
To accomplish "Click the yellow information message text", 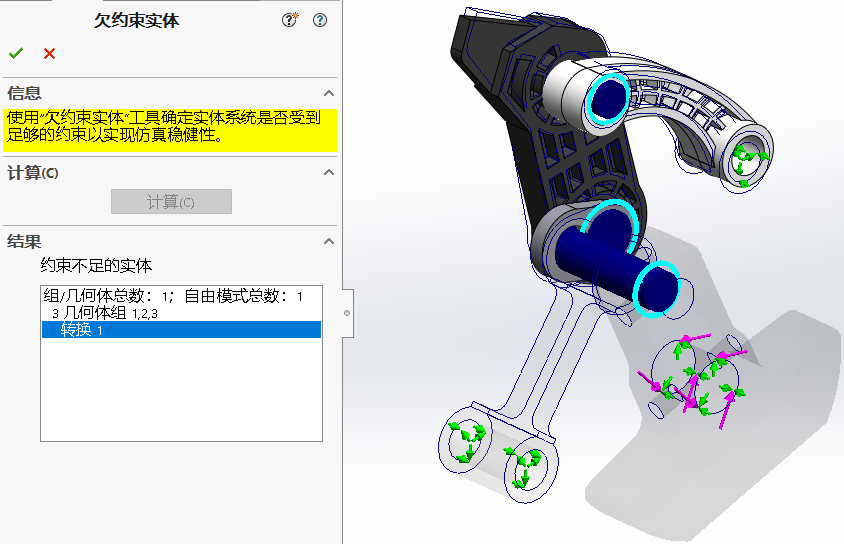I will pos(164,127).
